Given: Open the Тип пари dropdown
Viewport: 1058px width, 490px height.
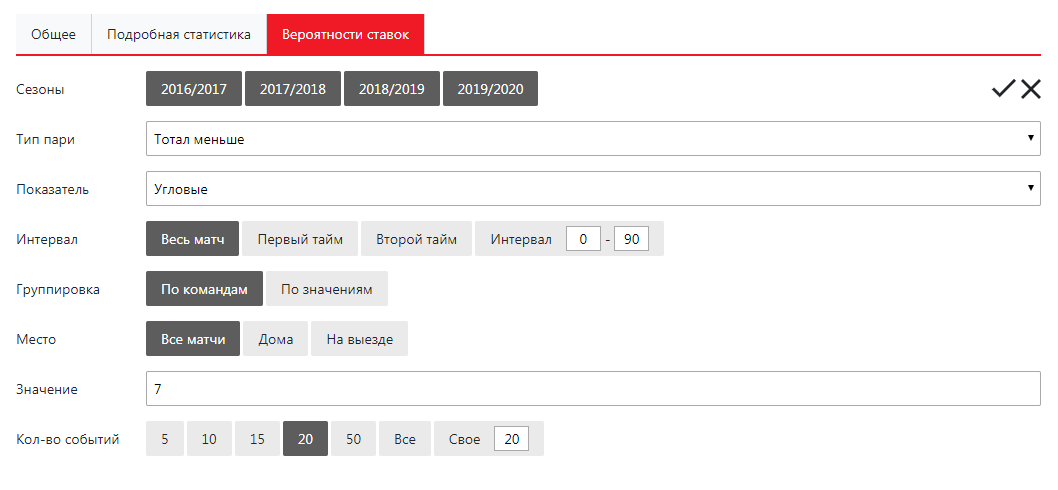Looking at the screenshot, I should tap(593, 139).
